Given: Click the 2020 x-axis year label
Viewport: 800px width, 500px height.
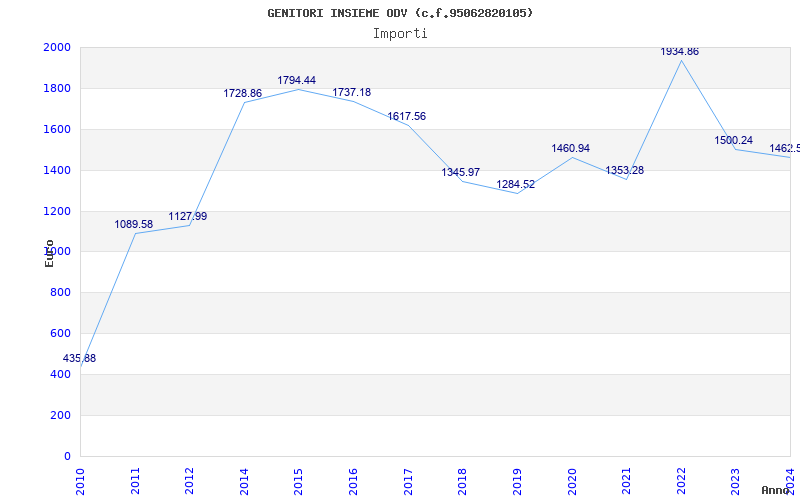Looking at the screenshot, I should pos(572,482).
